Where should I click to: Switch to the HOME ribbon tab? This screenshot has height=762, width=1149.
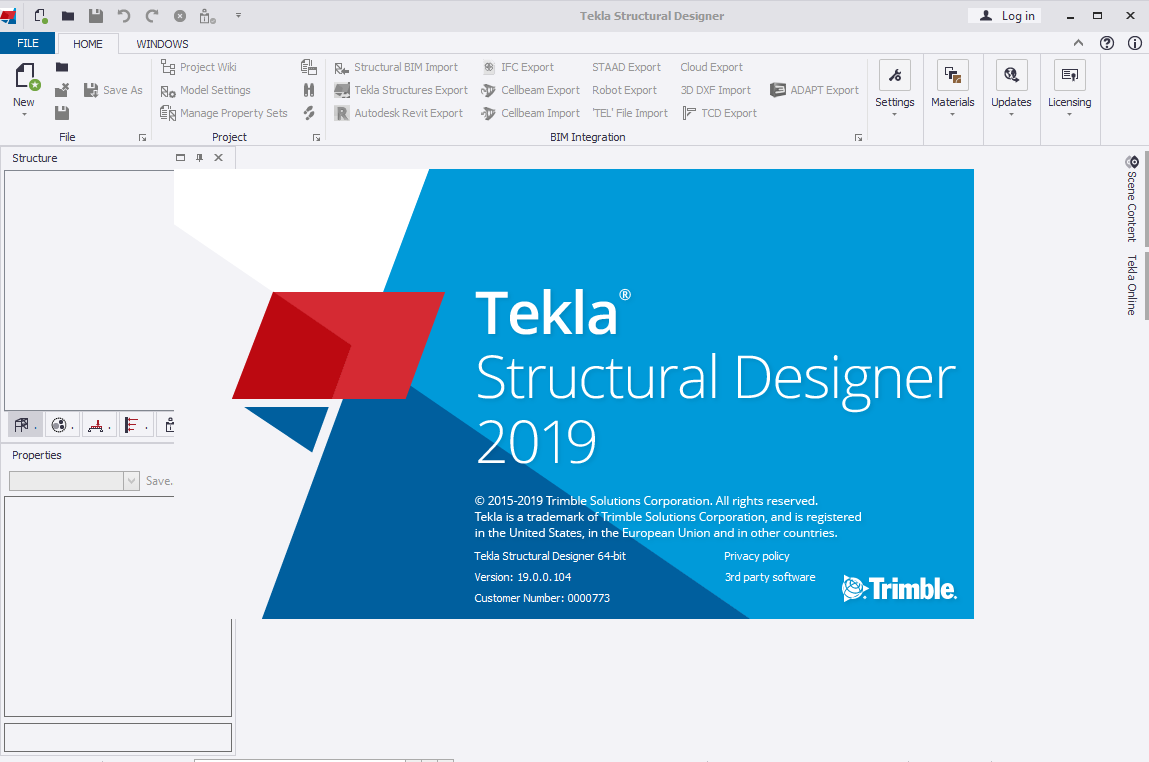click(x=88, y=44)
